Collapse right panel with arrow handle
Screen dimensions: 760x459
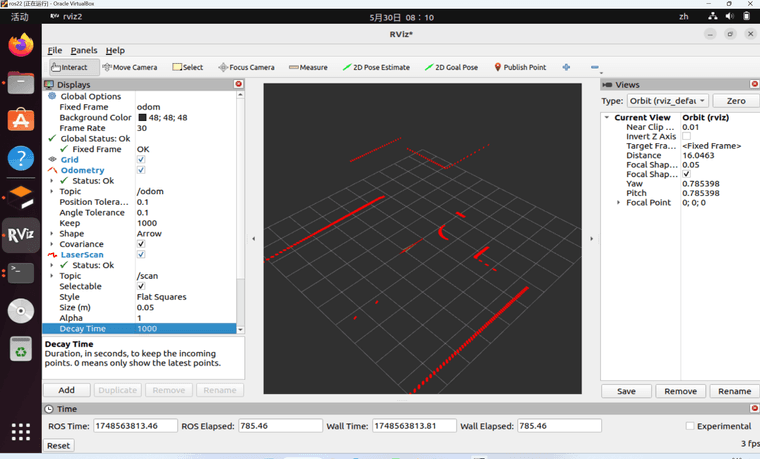coord(591,238)
